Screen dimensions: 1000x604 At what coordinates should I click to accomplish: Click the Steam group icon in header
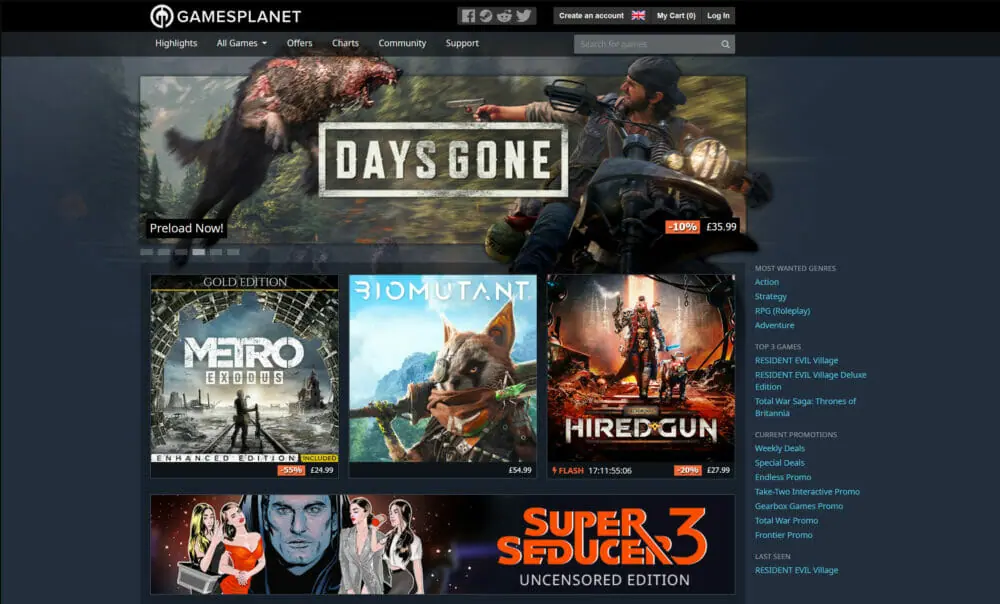tap(486, 16)
